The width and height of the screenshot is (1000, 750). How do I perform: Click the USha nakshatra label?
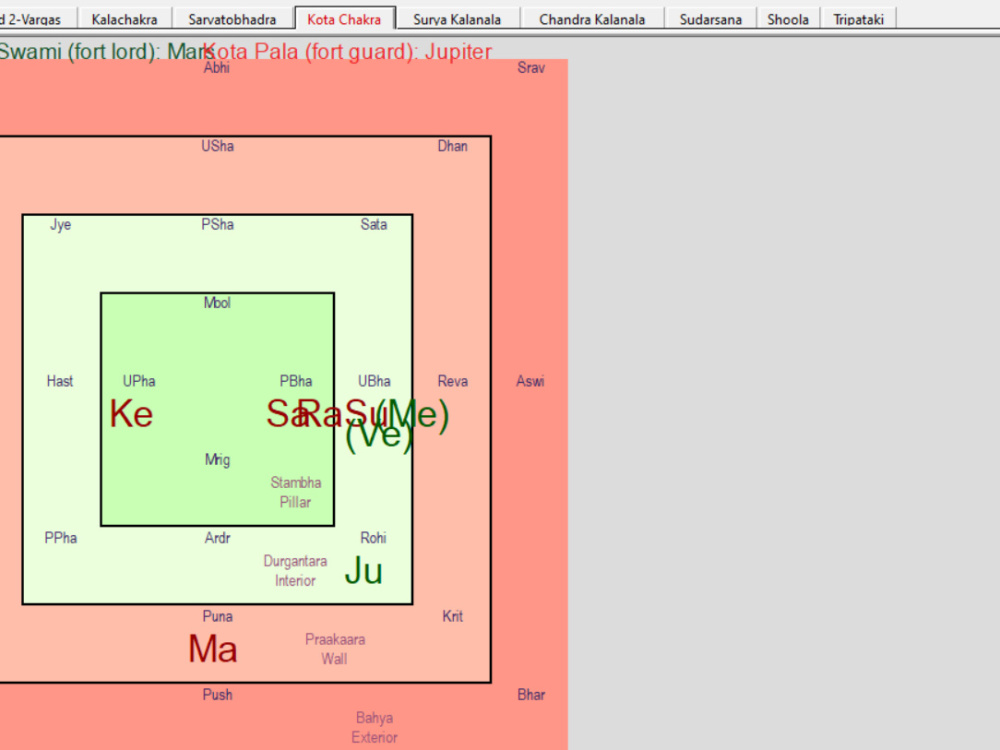point(217,146)
